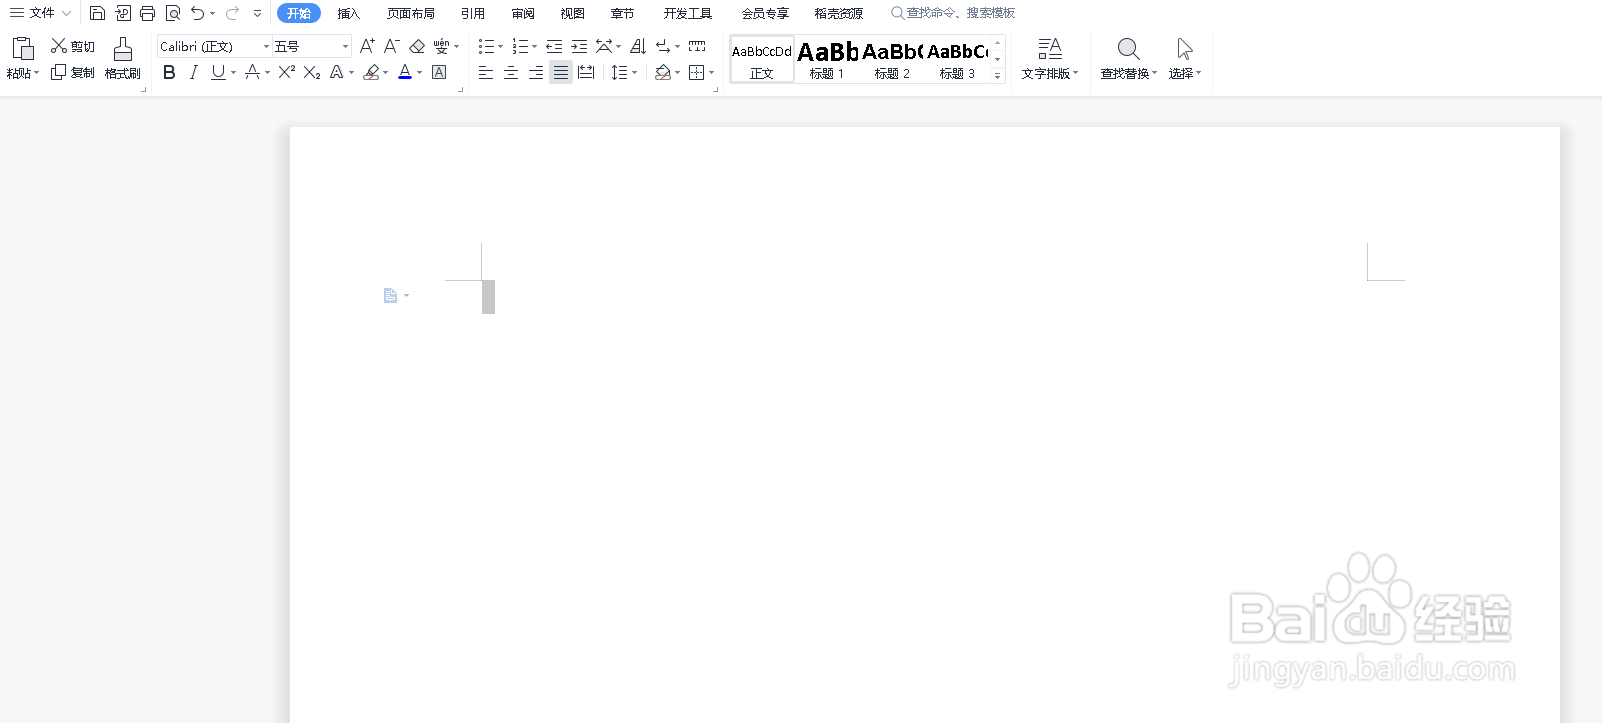Decrease font size with A- icon
1602x723 pixels.
[x=392, y=46]
